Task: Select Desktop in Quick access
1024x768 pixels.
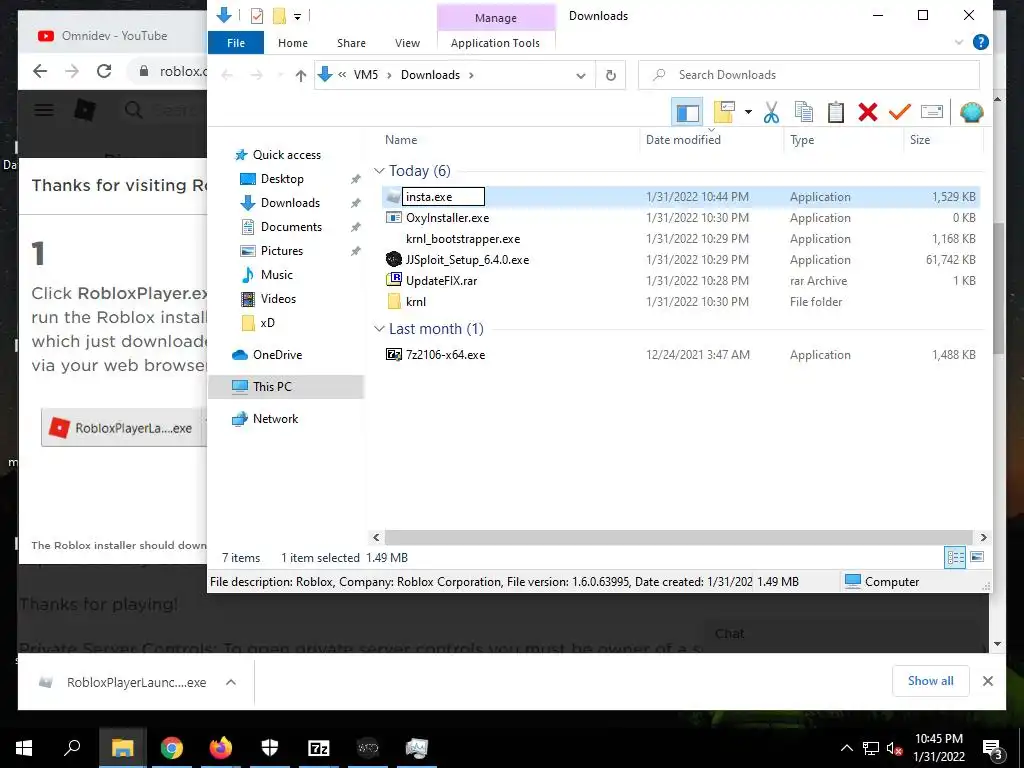Action: pos(281,179)
